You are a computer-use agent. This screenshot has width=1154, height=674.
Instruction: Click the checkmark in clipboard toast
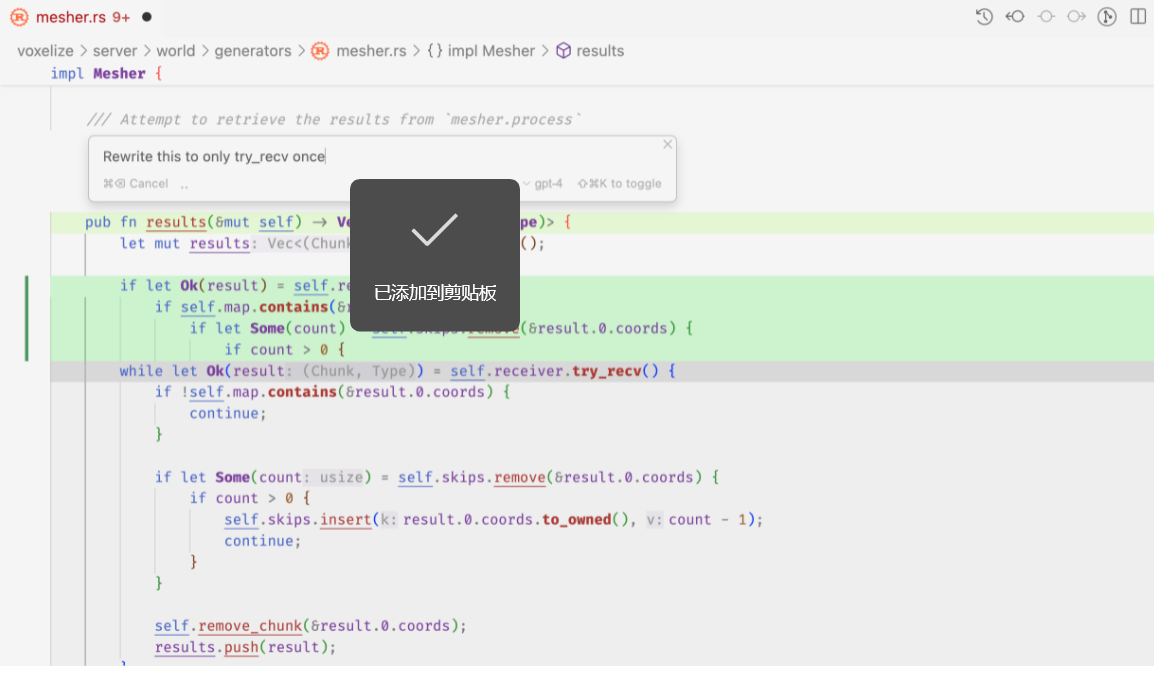coord(434,230)
